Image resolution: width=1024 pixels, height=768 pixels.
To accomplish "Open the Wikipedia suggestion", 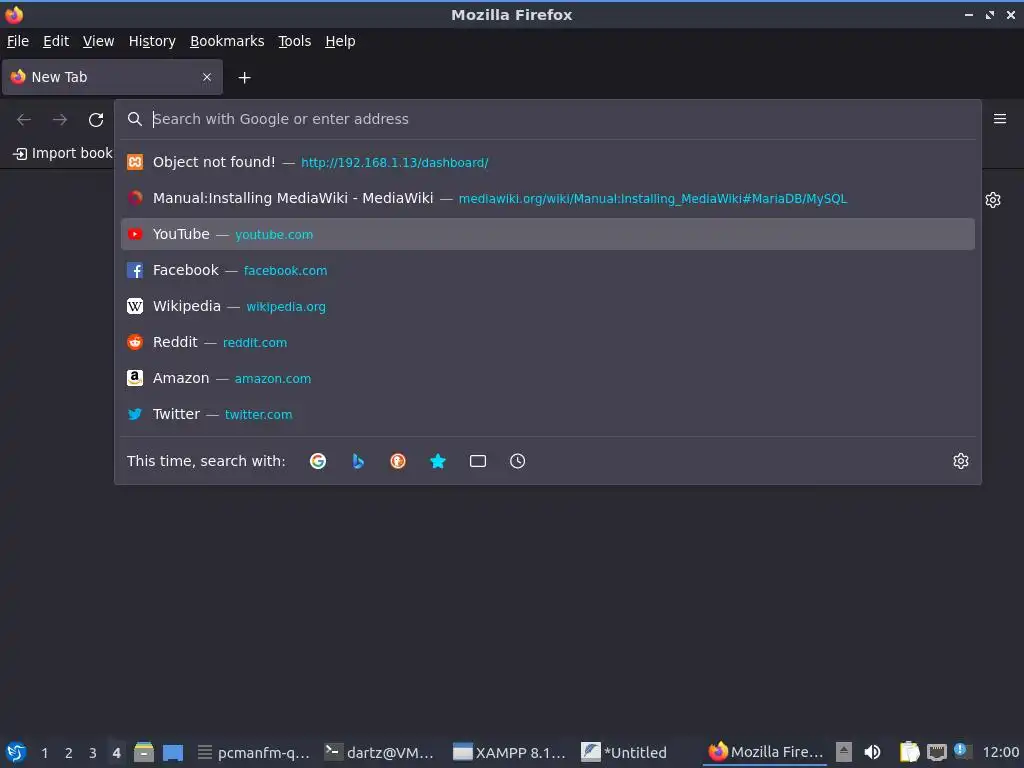I will (547, 306).
